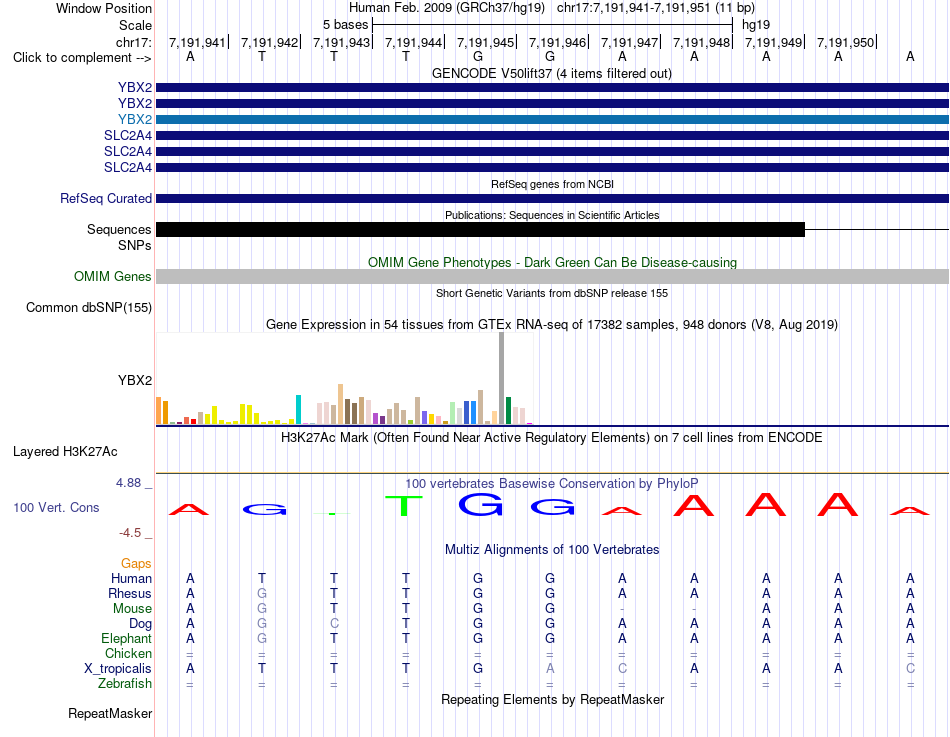Open '100 vertebrates Basewise Conservation by PhyloP'
The image size is (950, 737).
[552, 484]
